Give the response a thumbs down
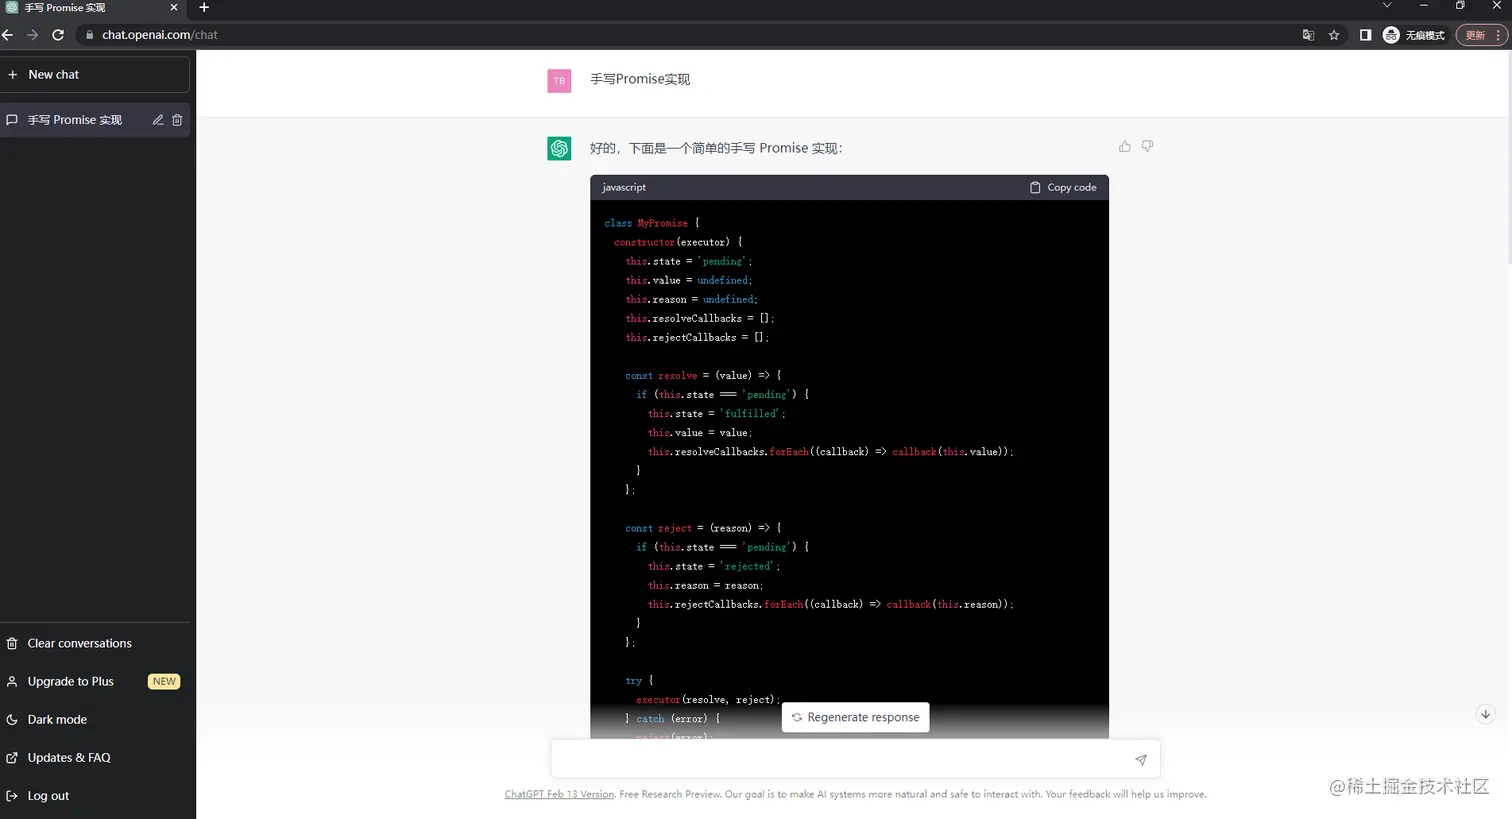 [x=1147, y=146]
